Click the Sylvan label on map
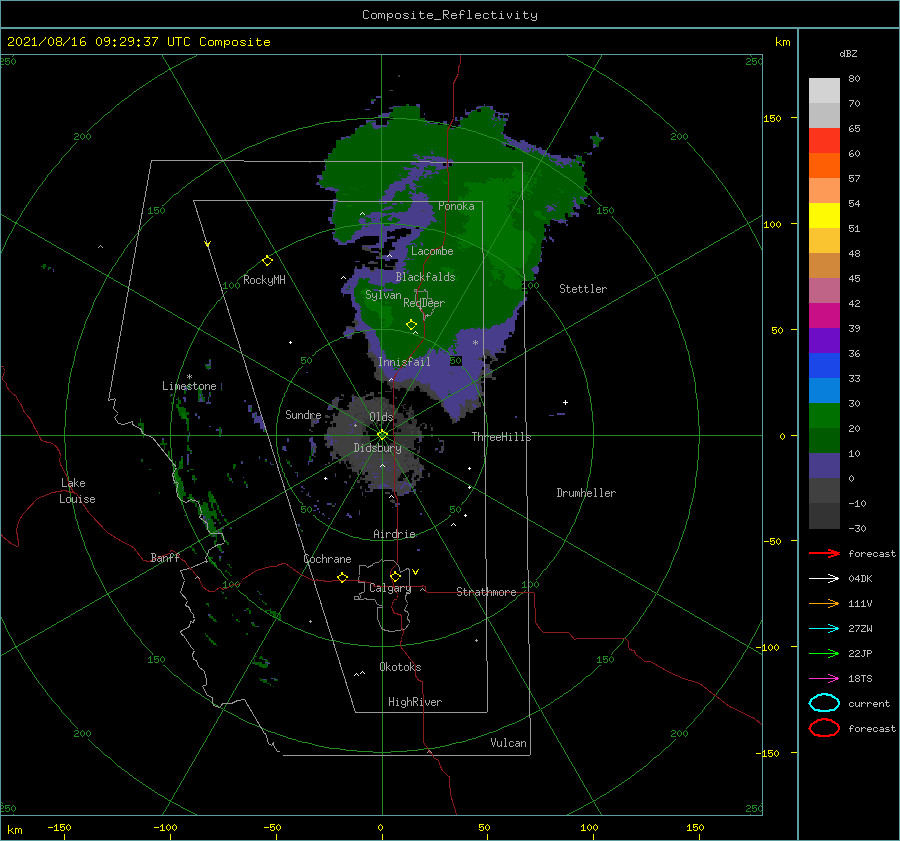 383,295
